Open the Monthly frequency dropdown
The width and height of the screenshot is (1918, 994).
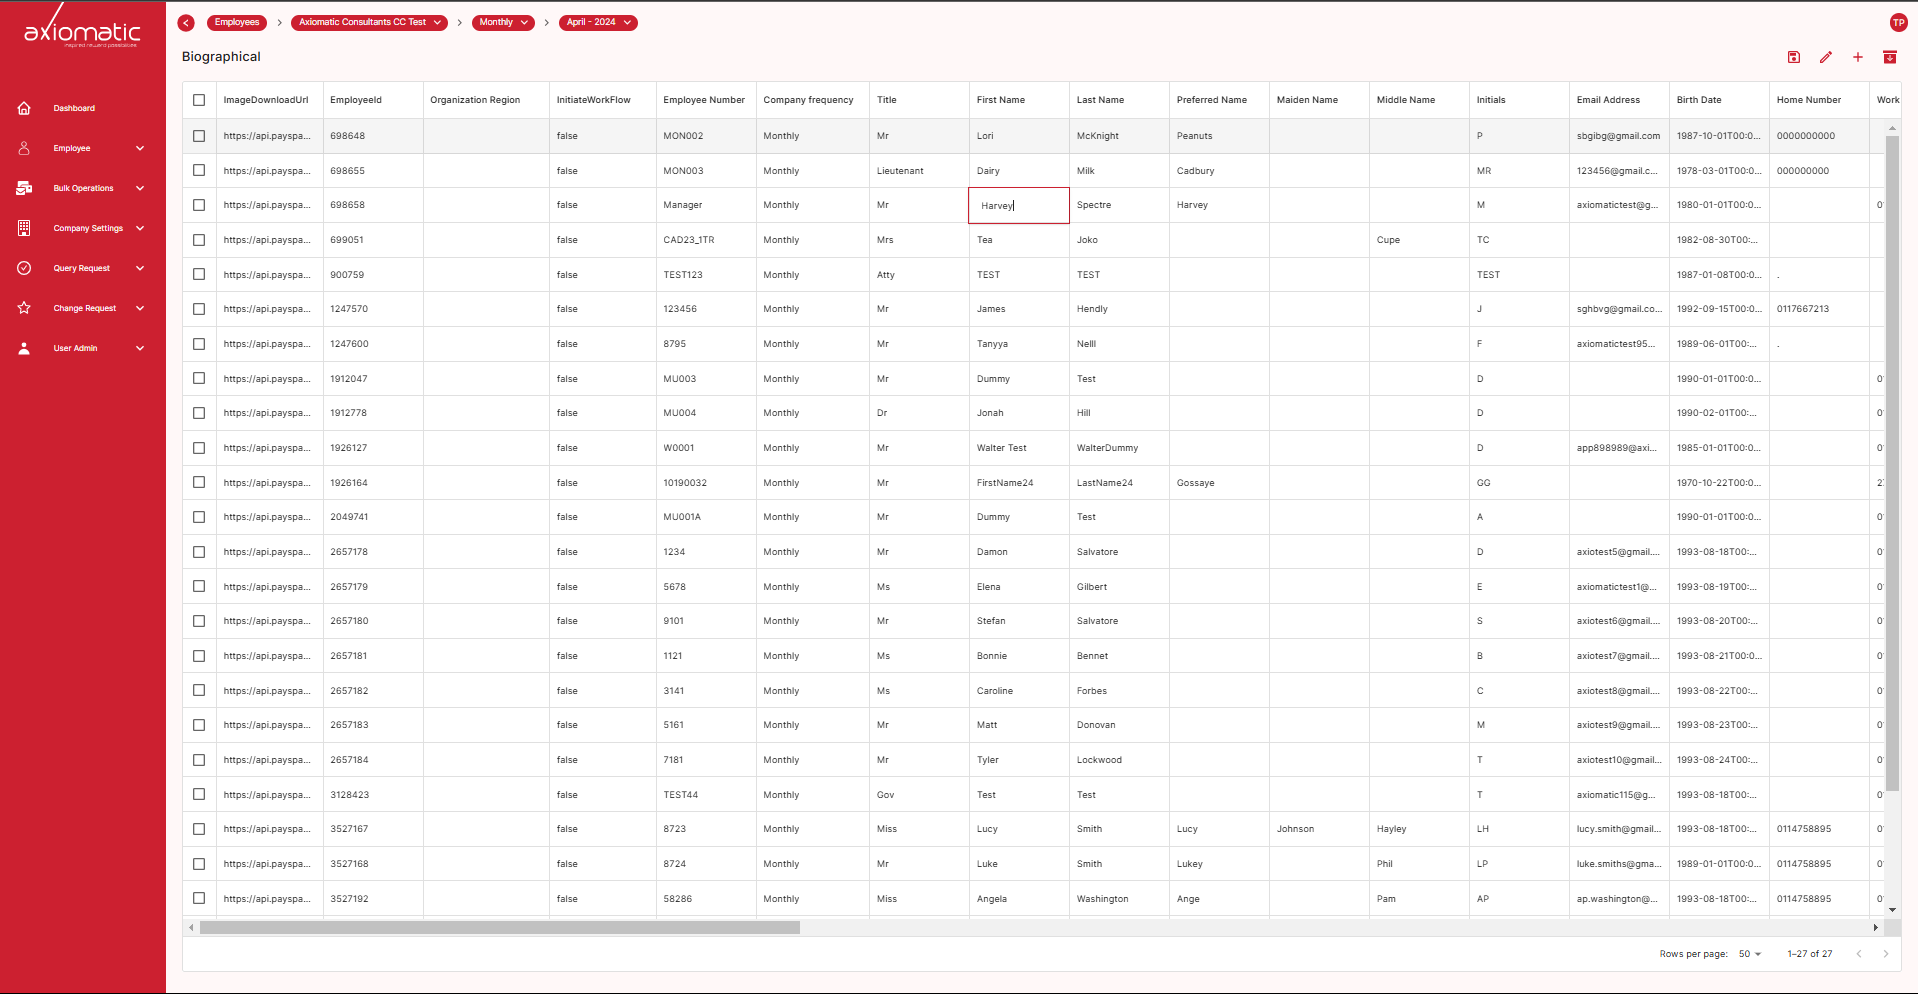503,23
